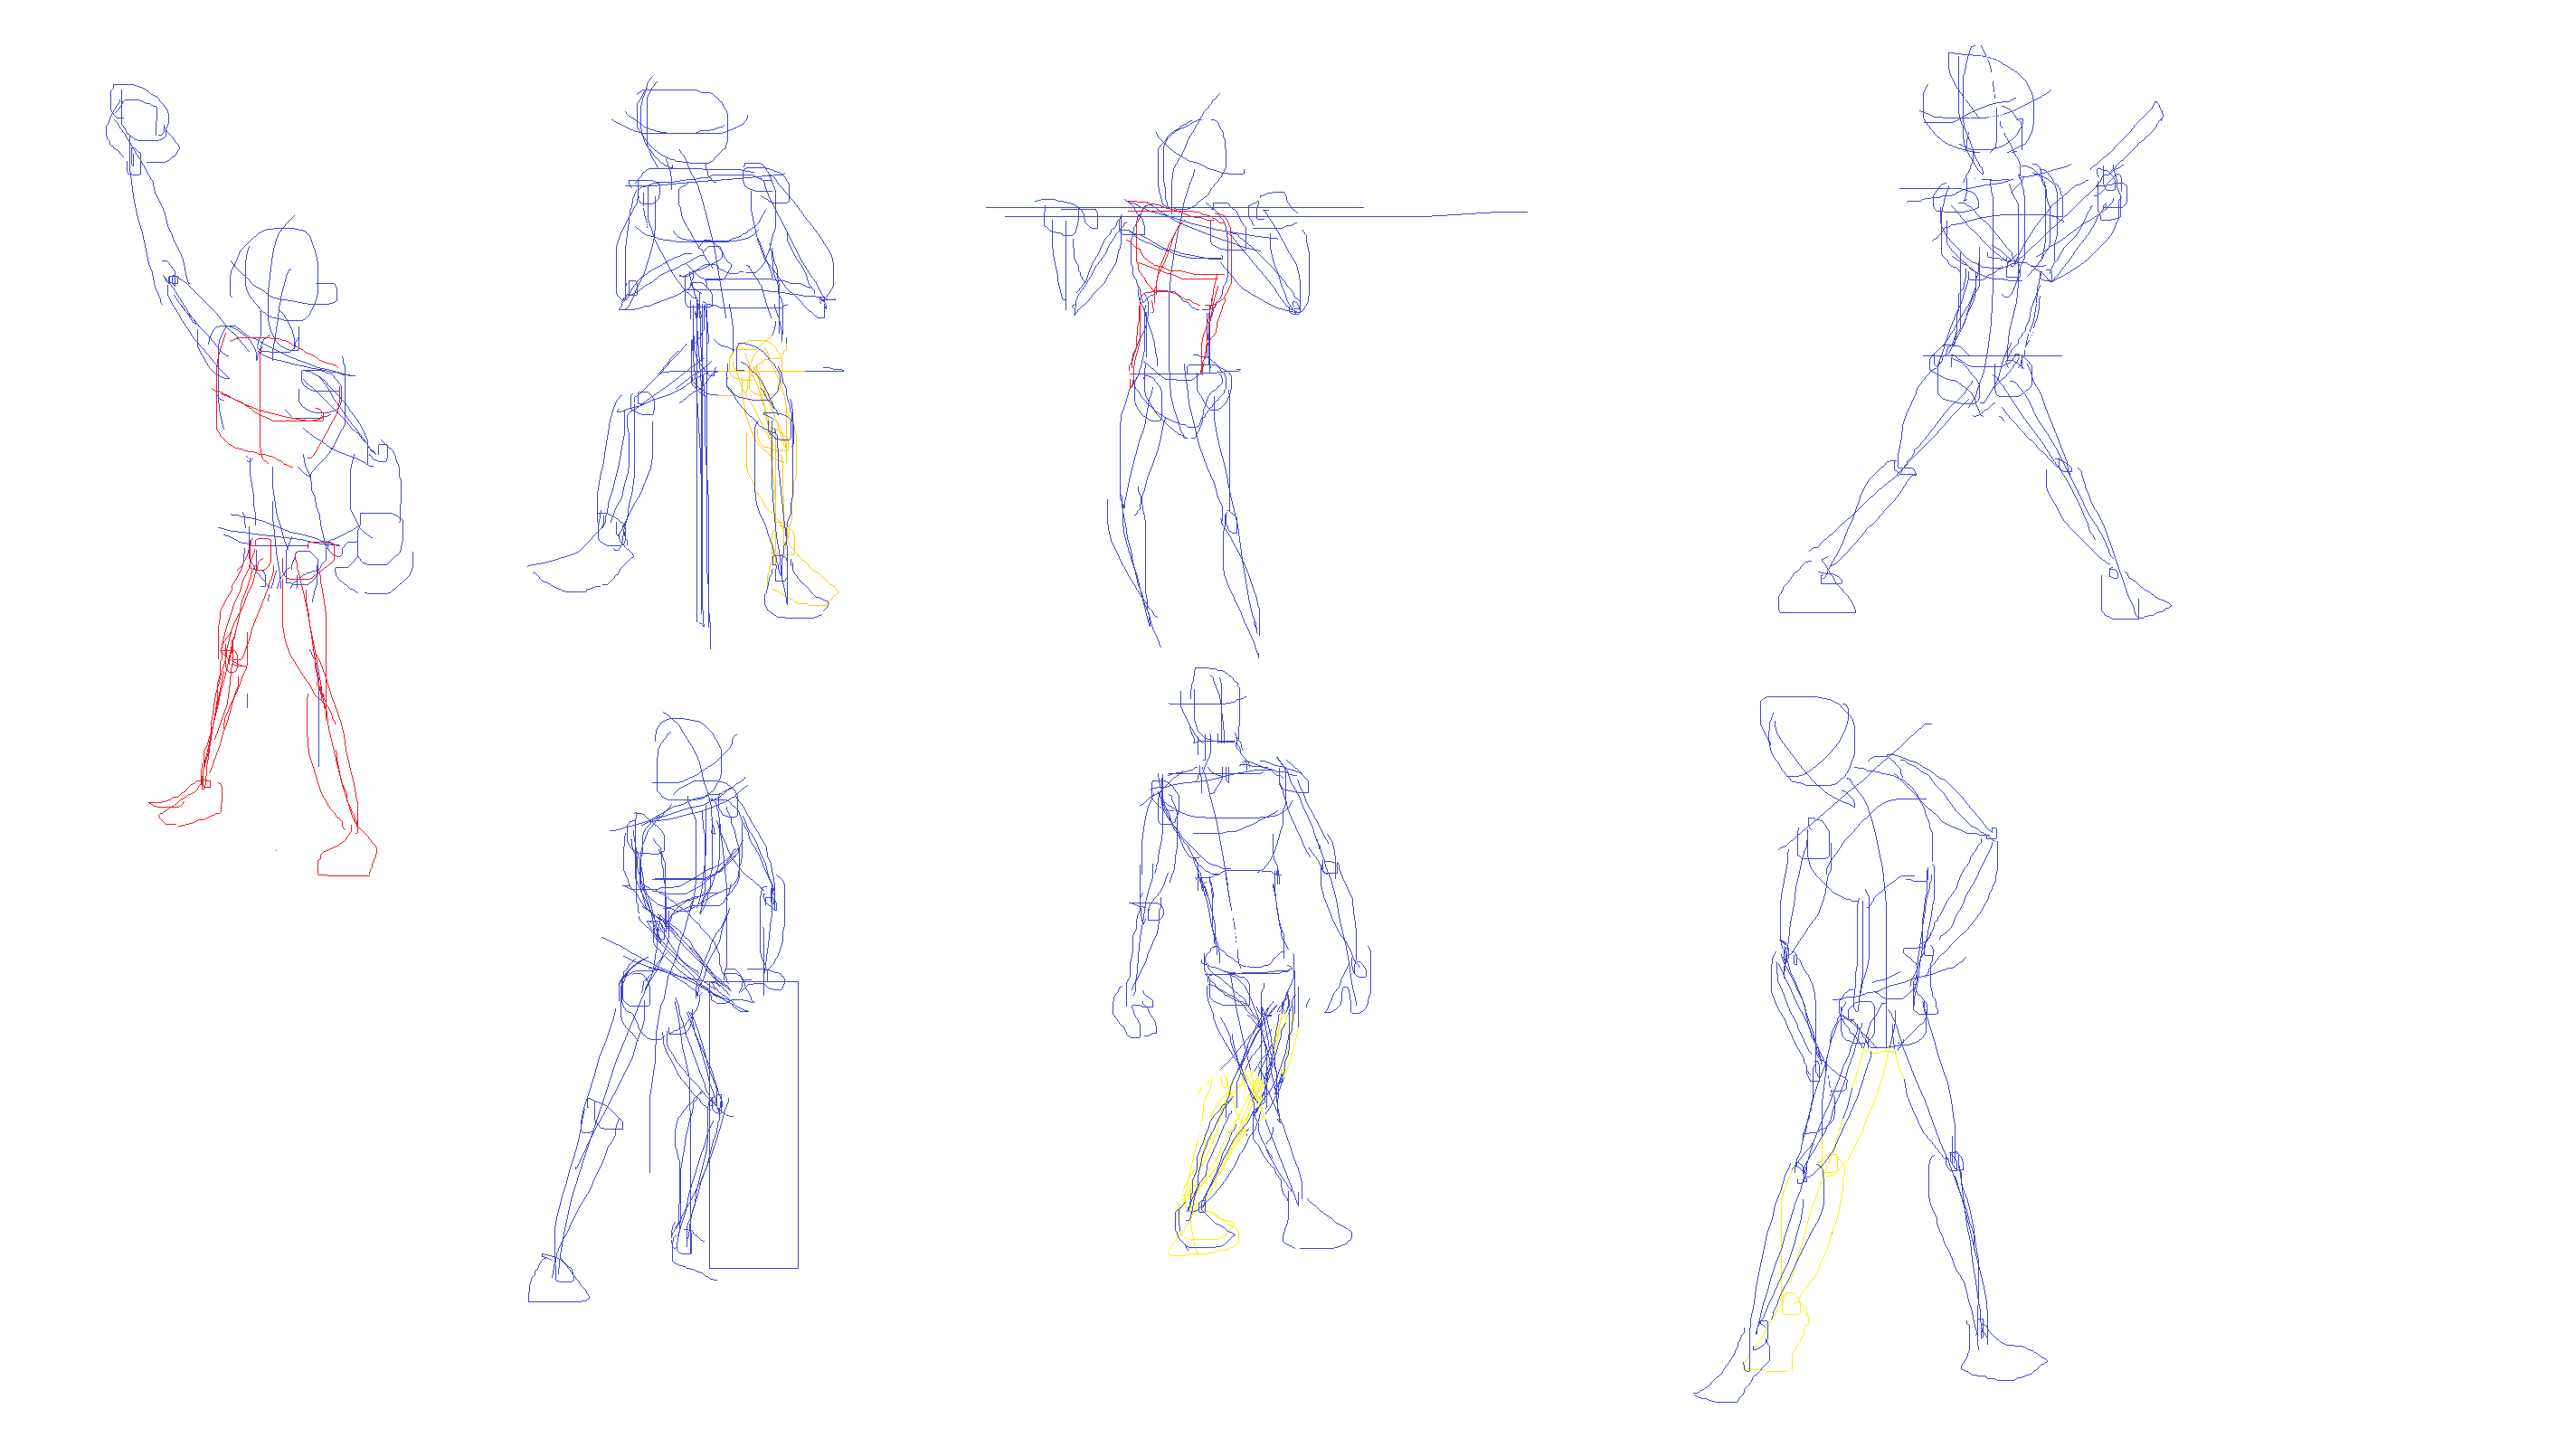This screenshot has width=2576, height=1447.
Task: Click the bowed head of the bottom-right figure
Action: (x=1810, y=738)
